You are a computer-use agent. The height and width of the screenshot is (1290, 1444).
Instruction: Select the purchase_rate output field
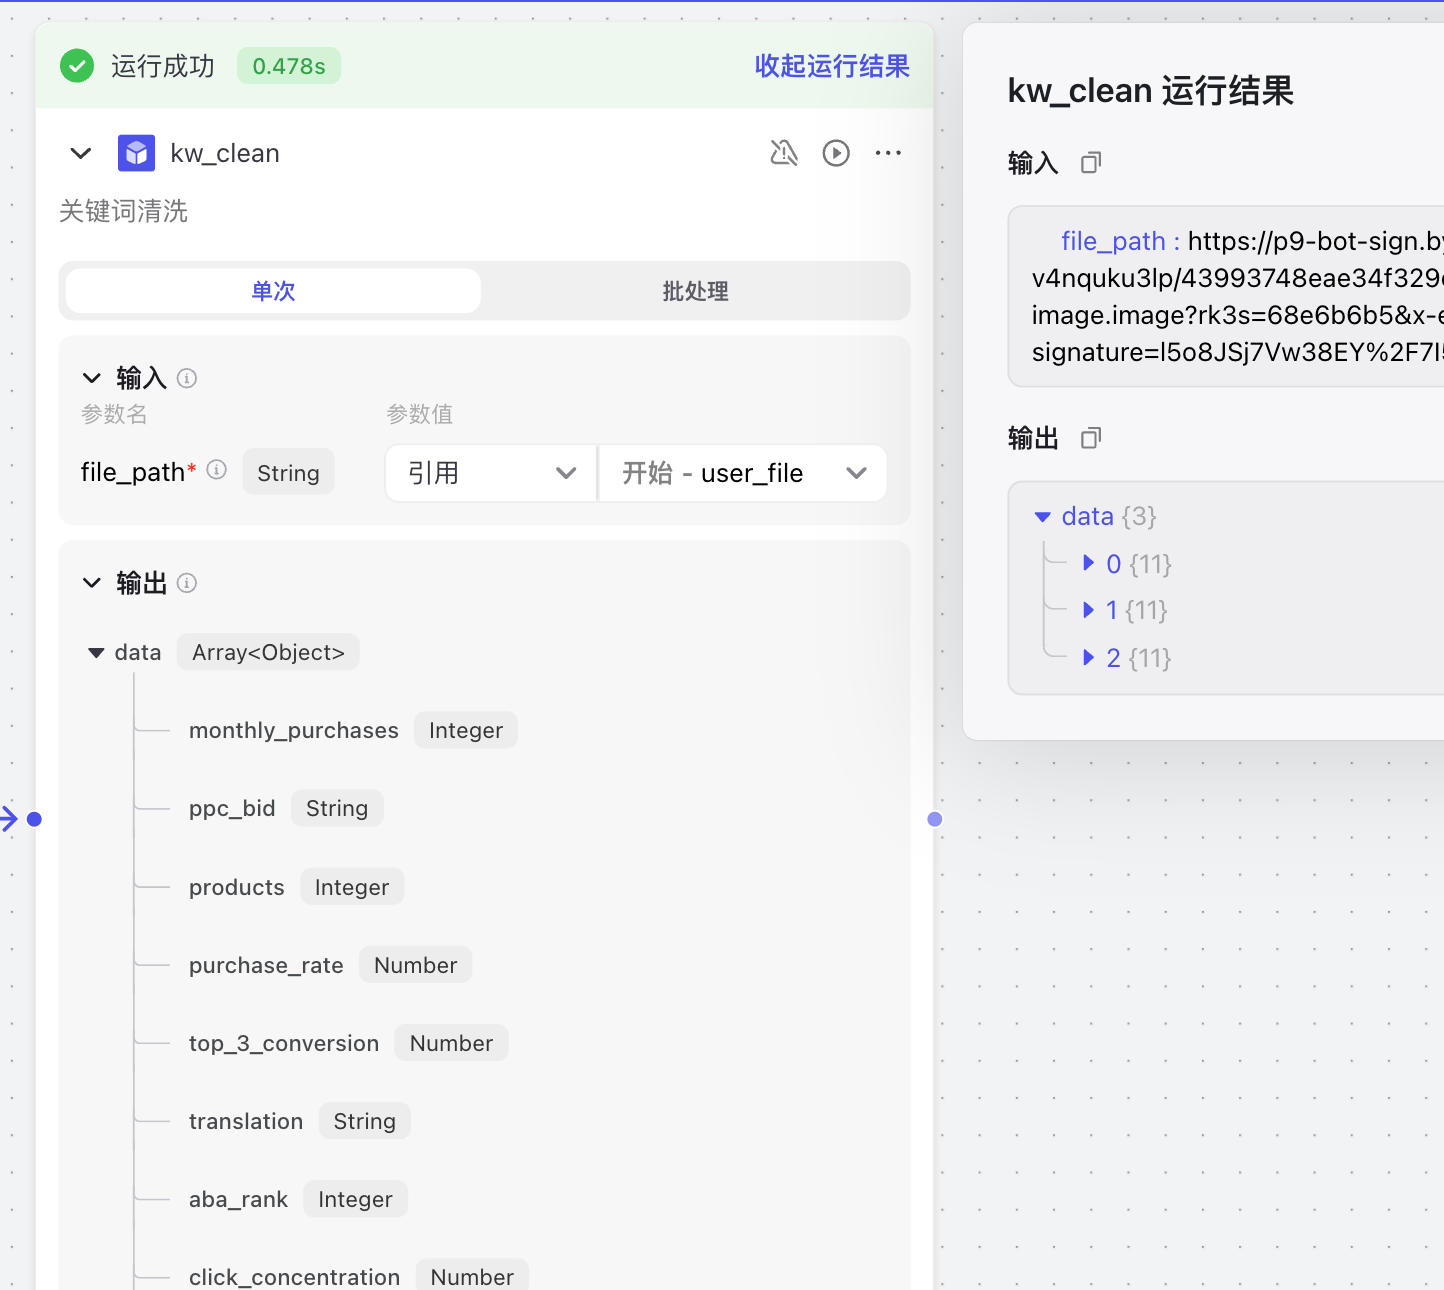pos(266,965)
